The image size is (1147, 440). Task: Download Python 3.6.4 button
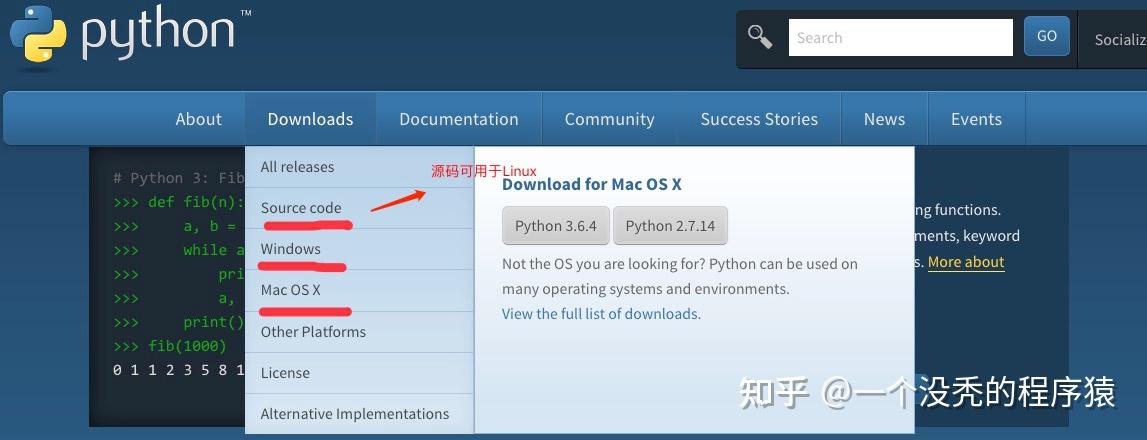tap(555, 226)
